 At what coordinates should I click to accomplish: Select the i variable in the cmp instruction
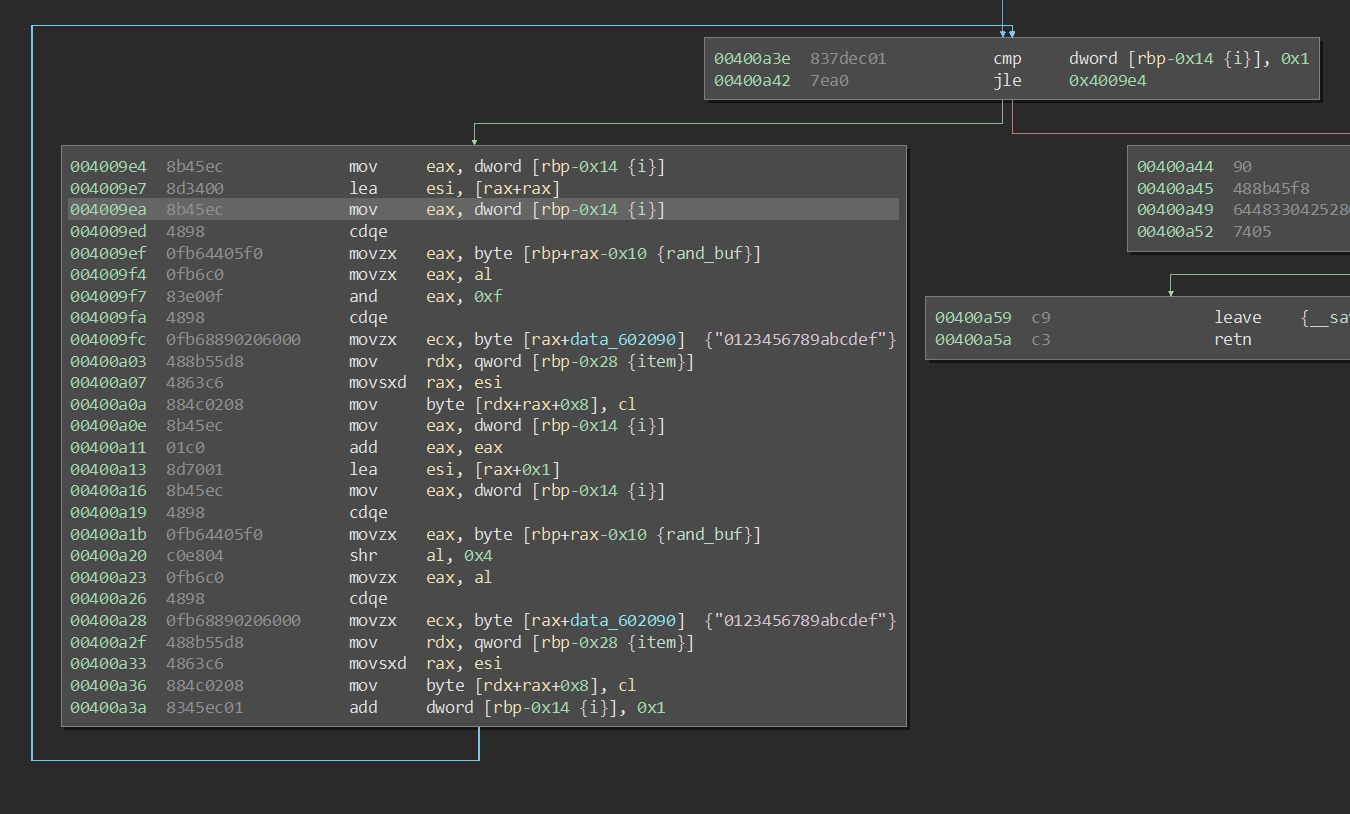[x=1240, y=58]
